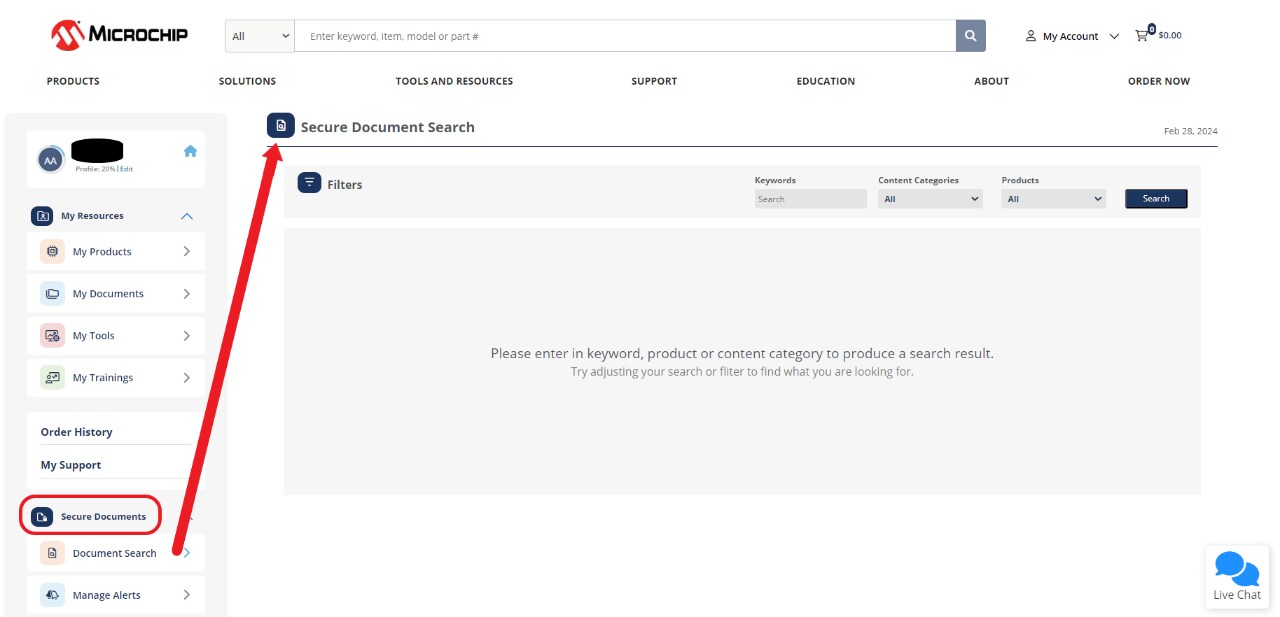1280x617 pixels.
Task: Click the Secure Documents folder icon
Action: (41, 515)
